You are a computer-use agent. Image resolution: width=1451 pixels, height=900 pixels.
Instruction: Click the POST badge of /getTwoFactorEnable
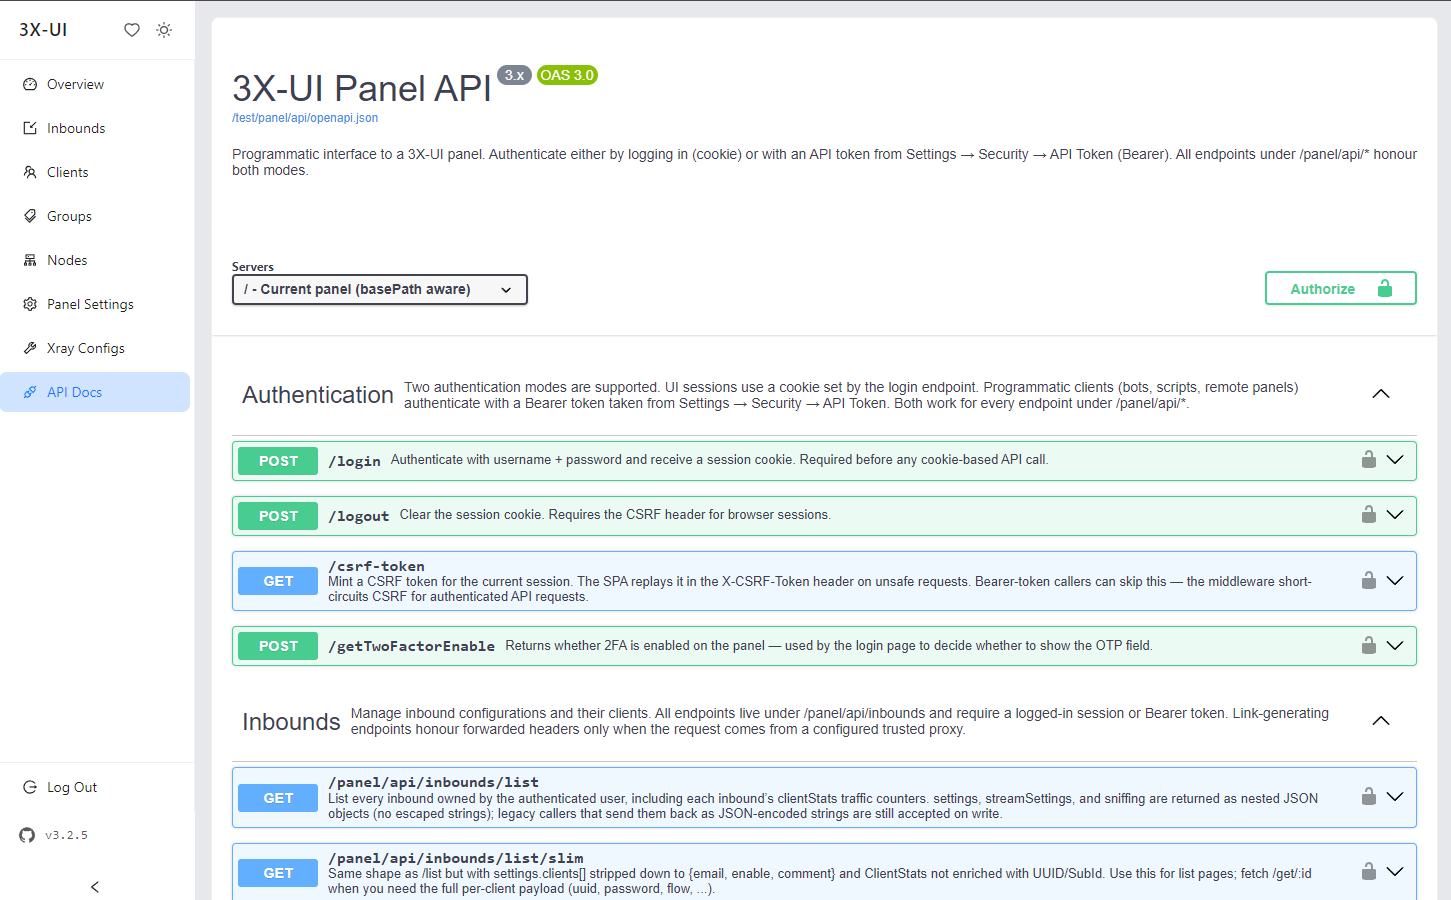pyautogui.click(x=278, y=646)
